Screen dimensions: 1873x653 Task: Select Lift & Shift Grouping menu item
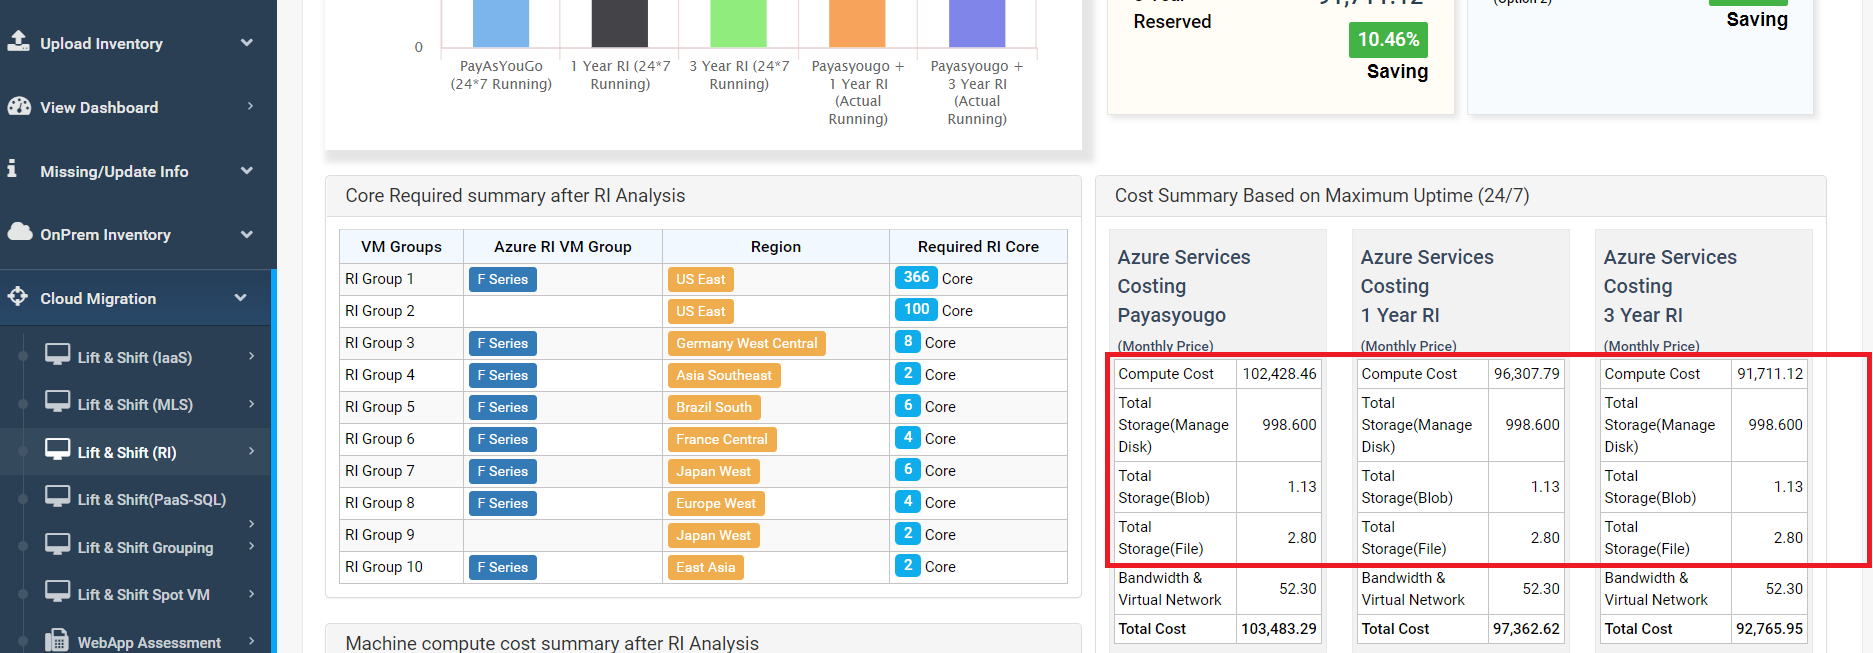pos(145,548)
